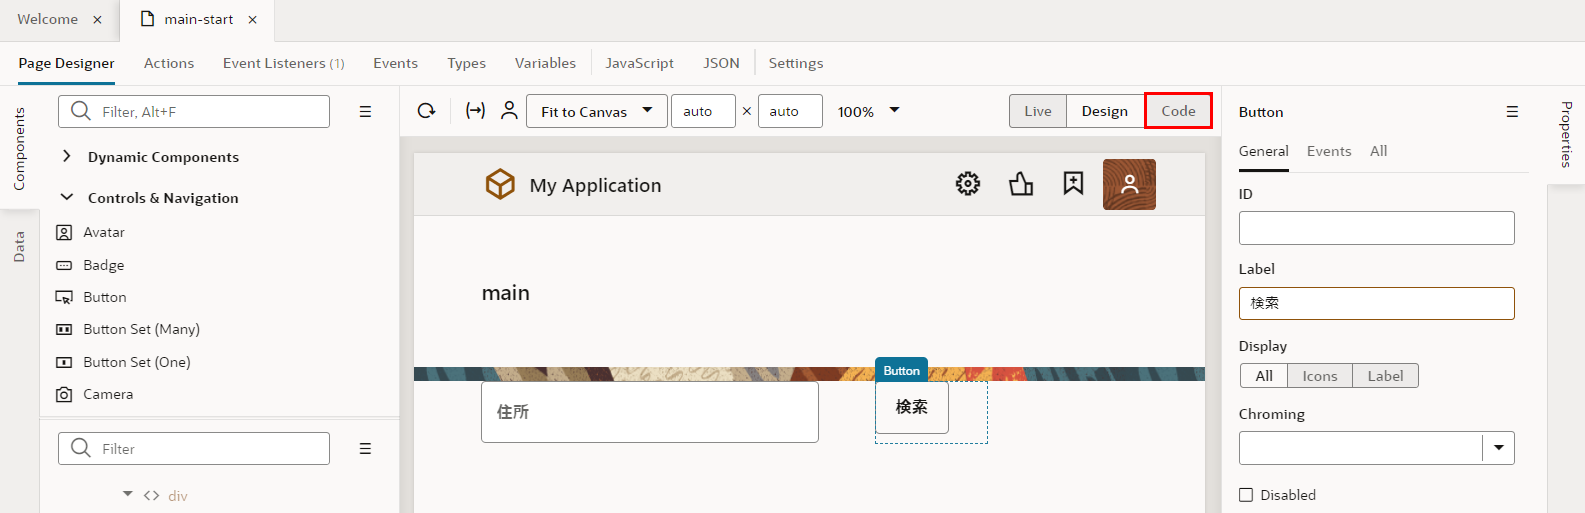Select Button Set (Many) component
This screenshot has width=1585, height=513.
pyautogui.click(x=141, y=329)
